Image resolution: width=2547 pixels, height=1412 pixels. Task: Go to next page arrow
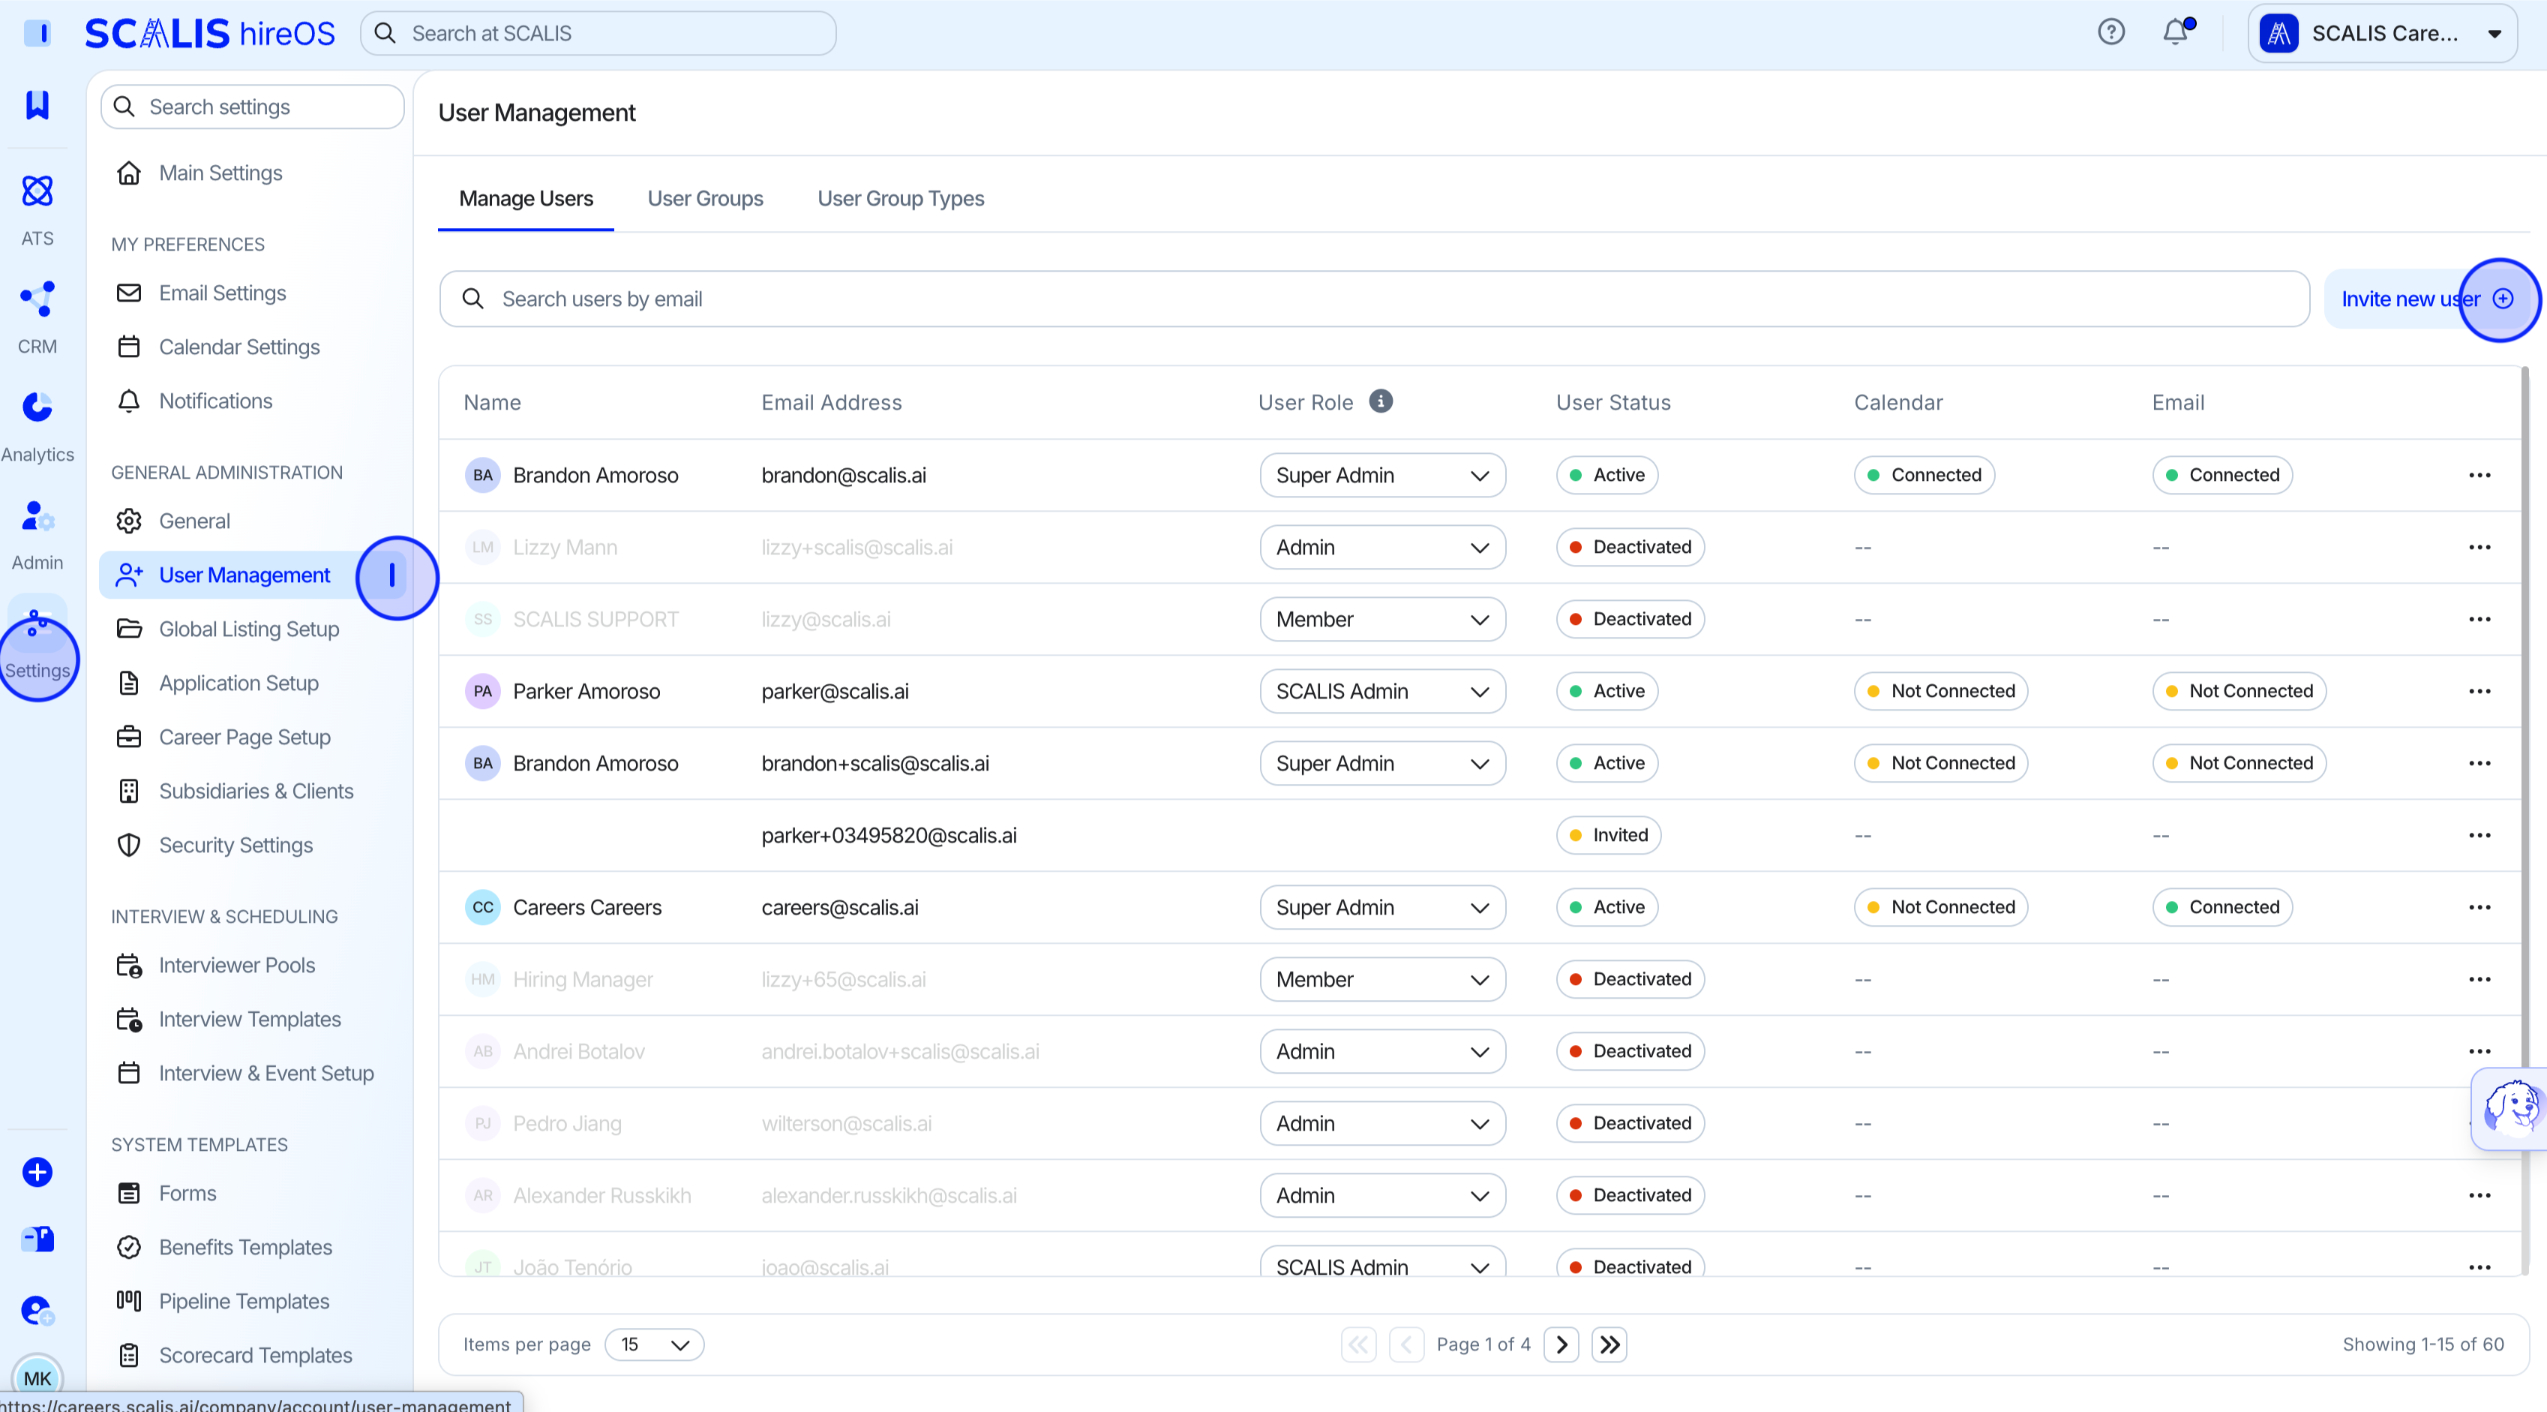(1561, 1345)
